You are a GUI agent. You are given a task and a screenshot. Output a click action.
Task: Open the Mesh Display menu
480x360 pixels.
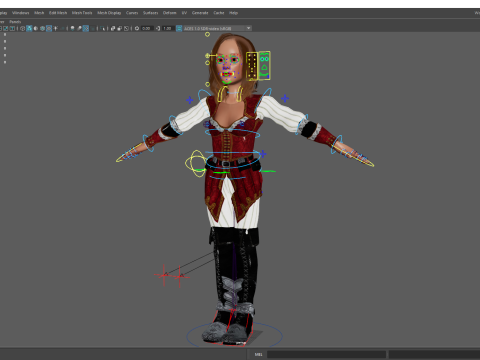click(x=109, y=13)
